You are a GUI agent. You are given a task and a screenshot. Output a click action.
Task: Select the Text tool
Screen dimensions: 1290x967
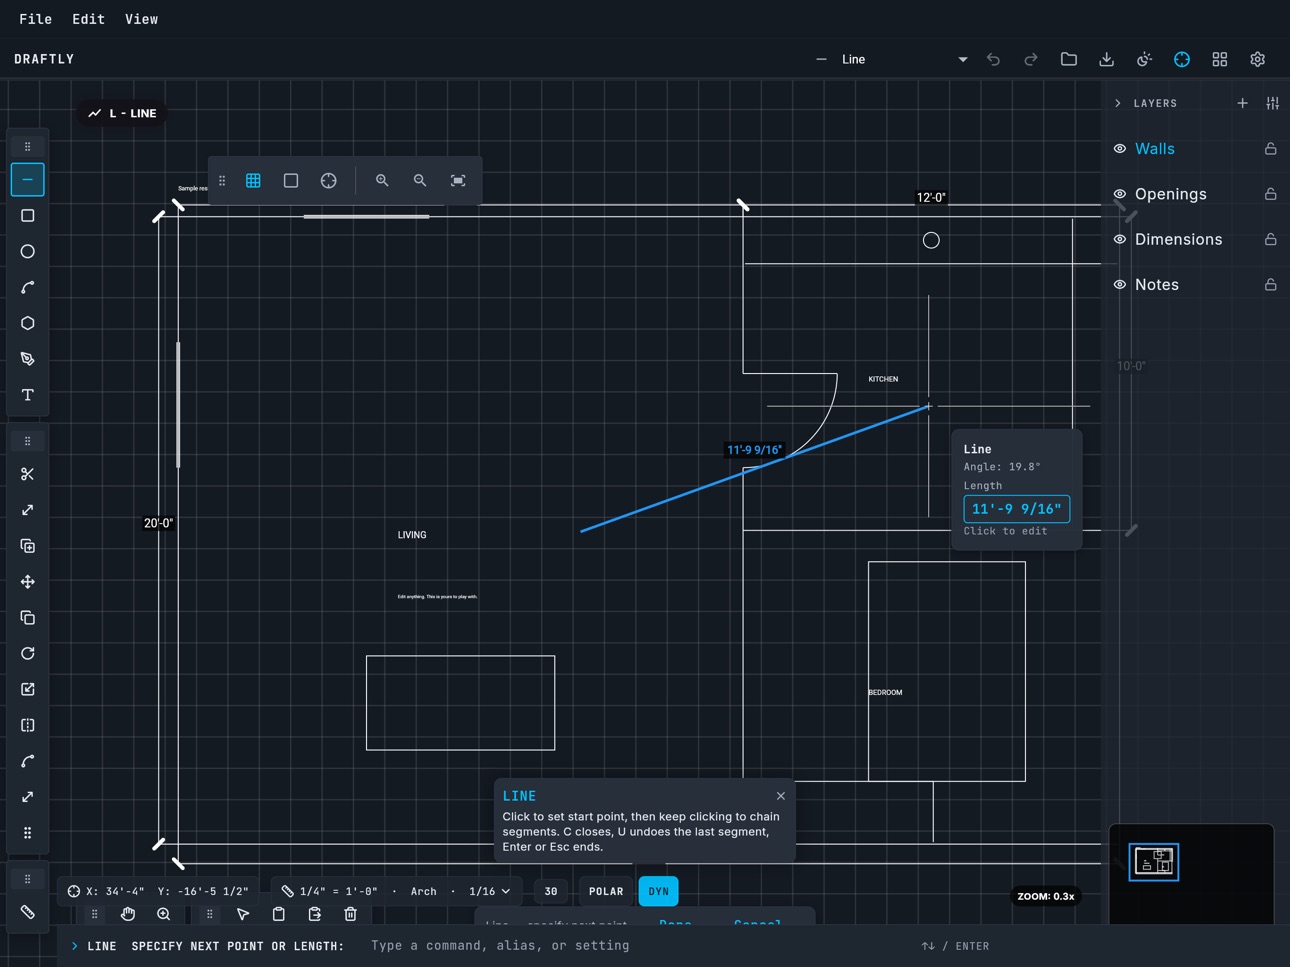tap(28, 395)
